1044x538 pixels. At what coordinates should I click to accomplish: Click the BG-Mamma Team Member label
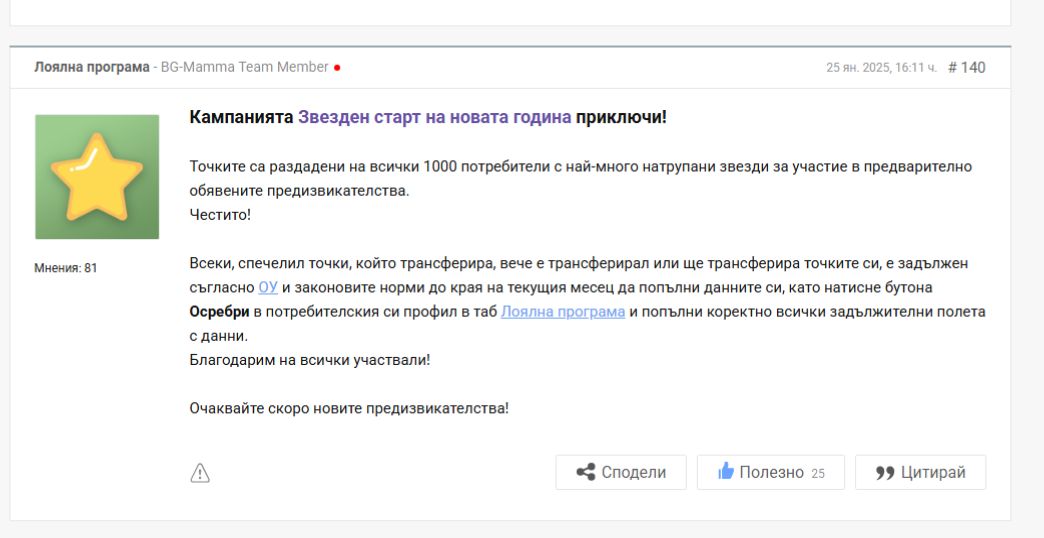[x=244, y=67]
